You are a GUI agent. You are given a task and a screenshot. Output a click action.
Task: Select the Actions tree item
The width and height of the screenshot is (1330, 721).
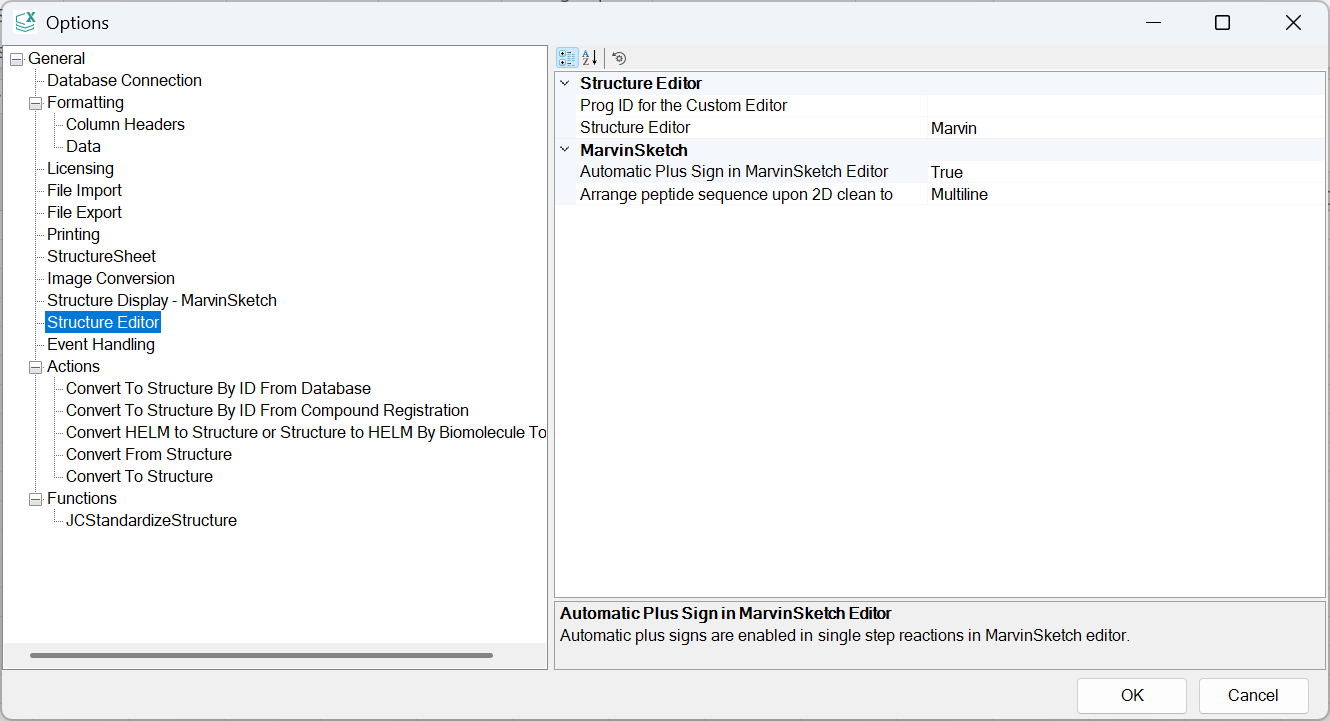73,367
